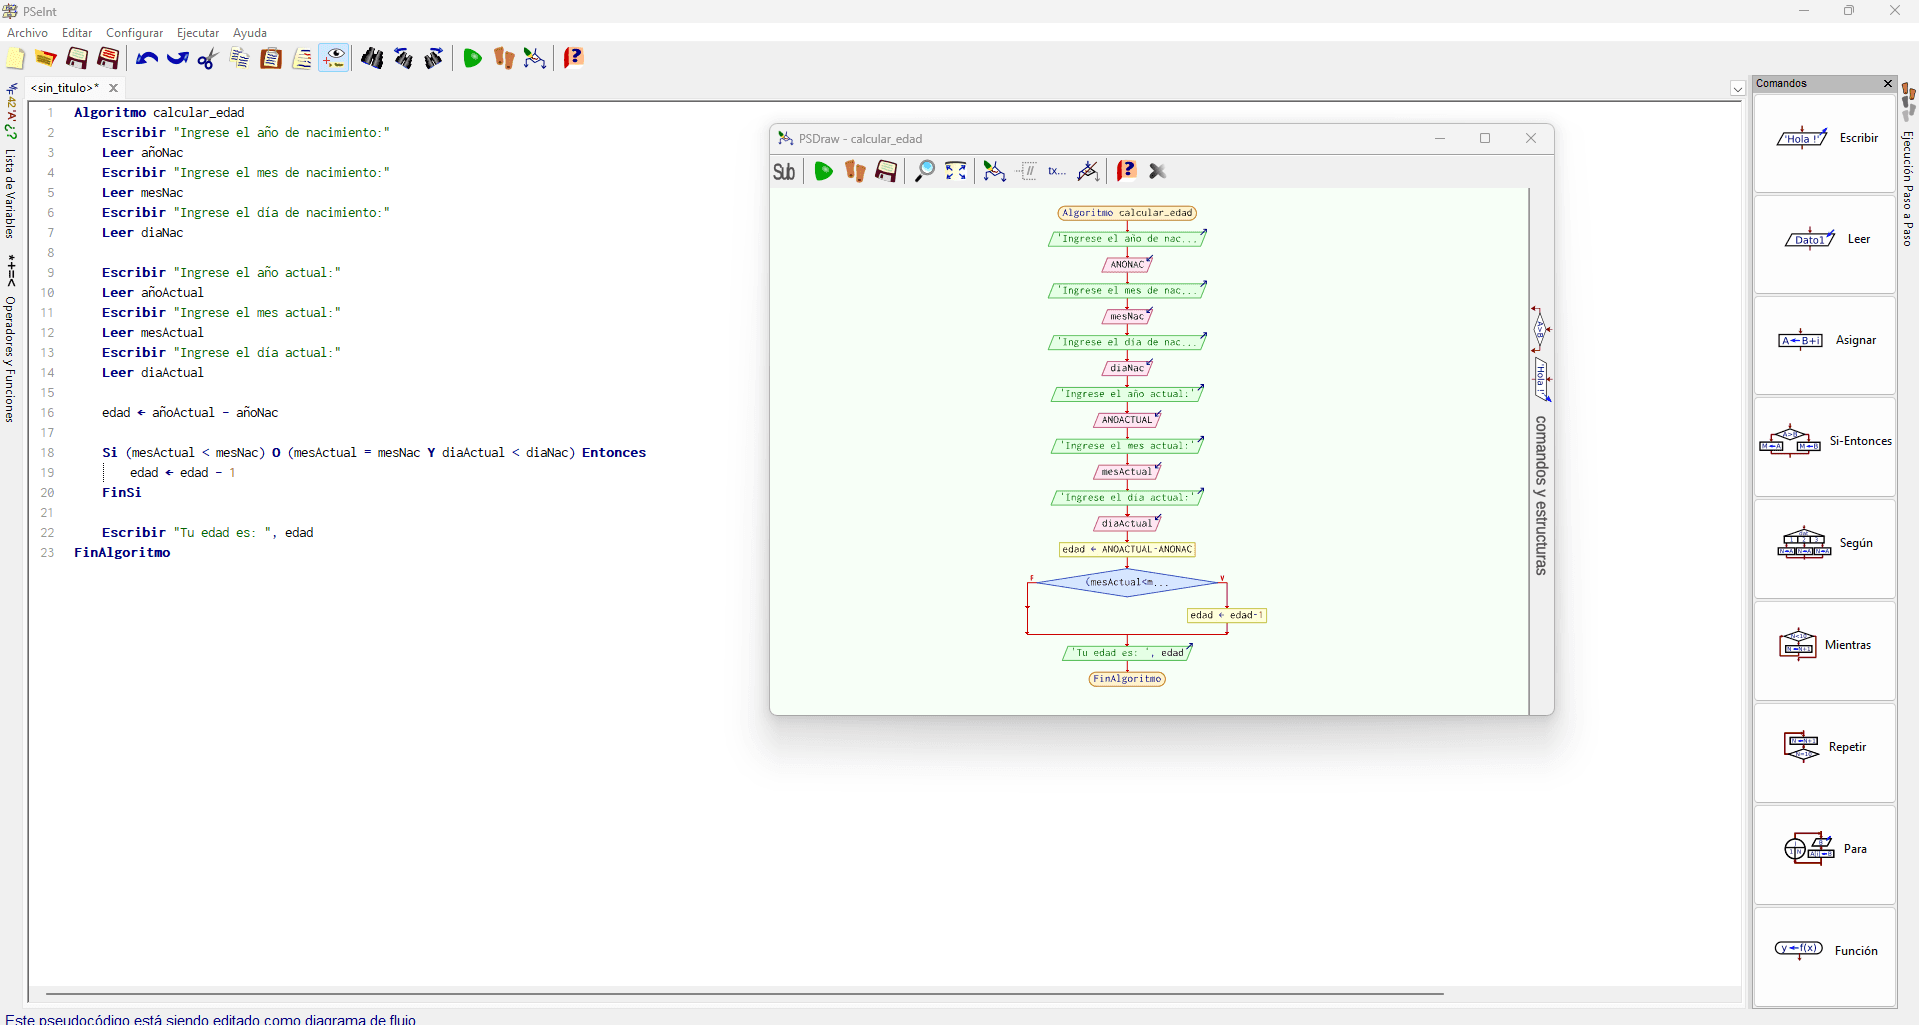Click the Cut scissors icon
Viewport: 1919px width, 1025px height.
coord(208,59)
